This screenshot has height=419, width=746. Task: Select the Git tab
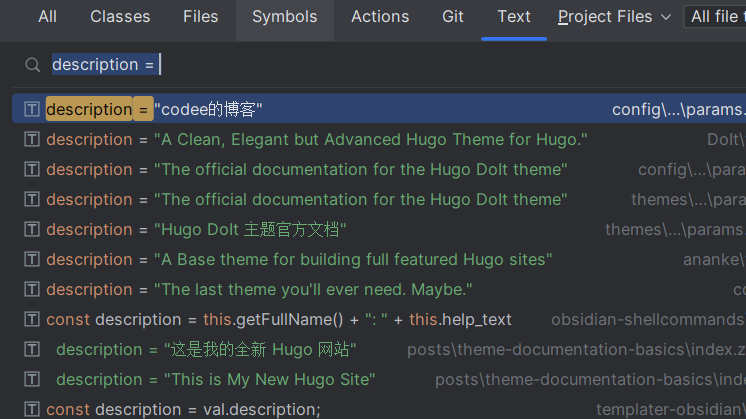[453, 17]
